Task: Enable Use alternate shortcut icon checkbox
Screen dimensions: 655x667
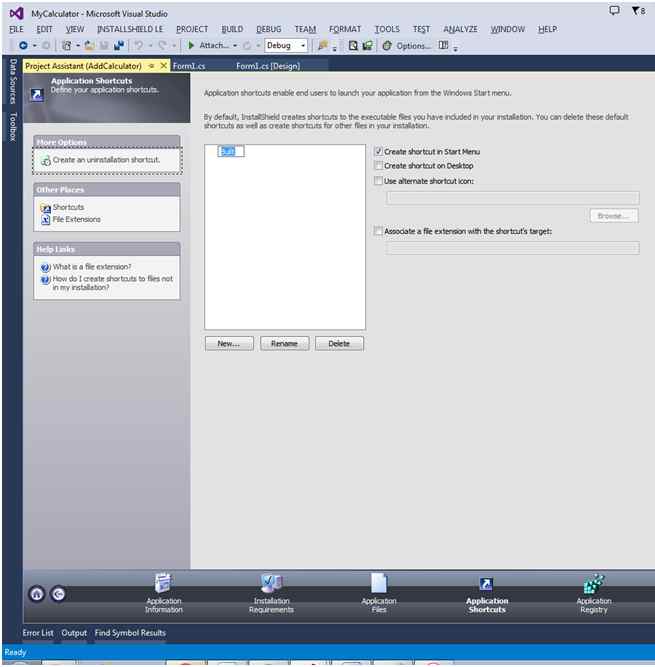Action: [379, 181]
